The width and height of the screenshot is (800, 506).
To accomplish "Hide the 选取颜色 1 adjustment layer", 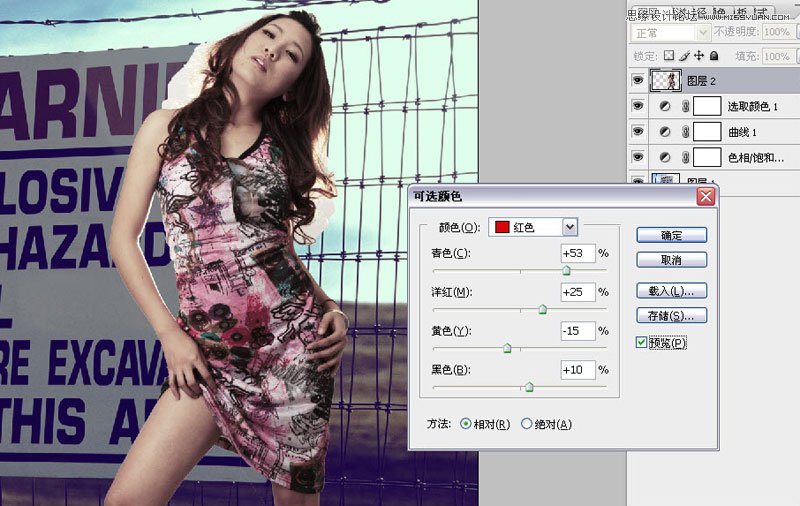I will 638,106.
